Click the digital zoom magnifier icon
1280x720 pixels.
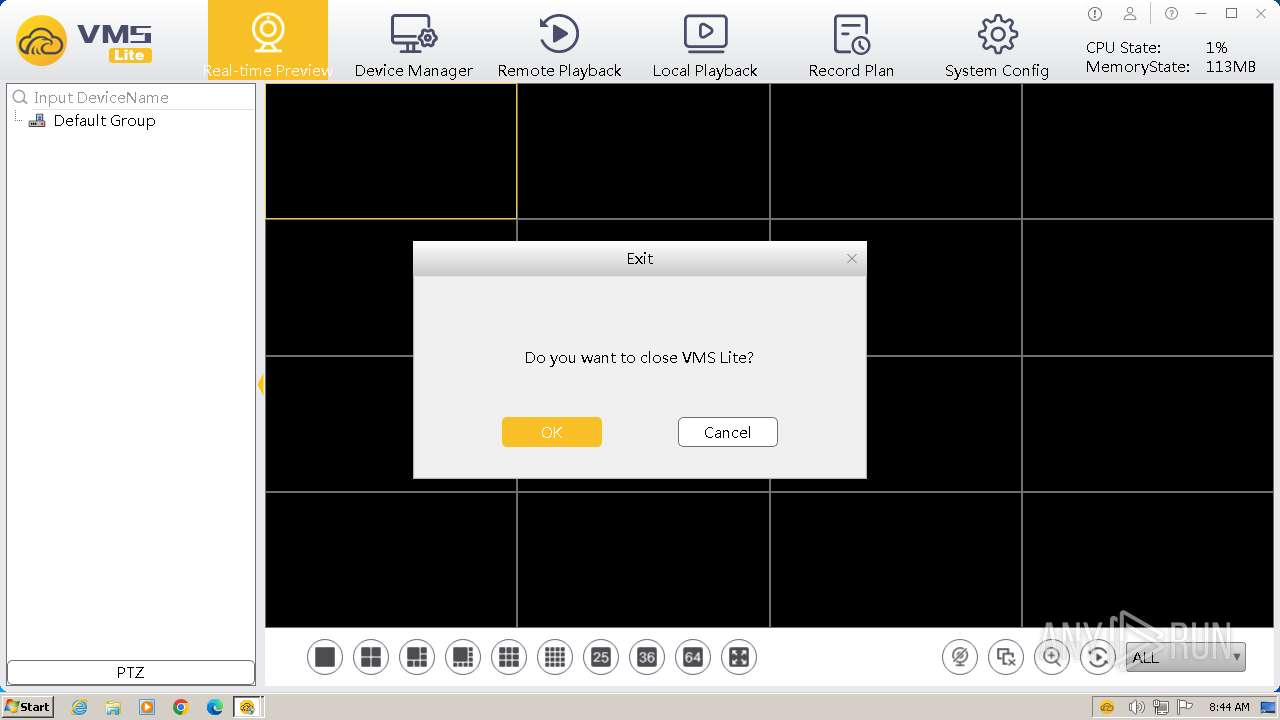[1052, 657]
